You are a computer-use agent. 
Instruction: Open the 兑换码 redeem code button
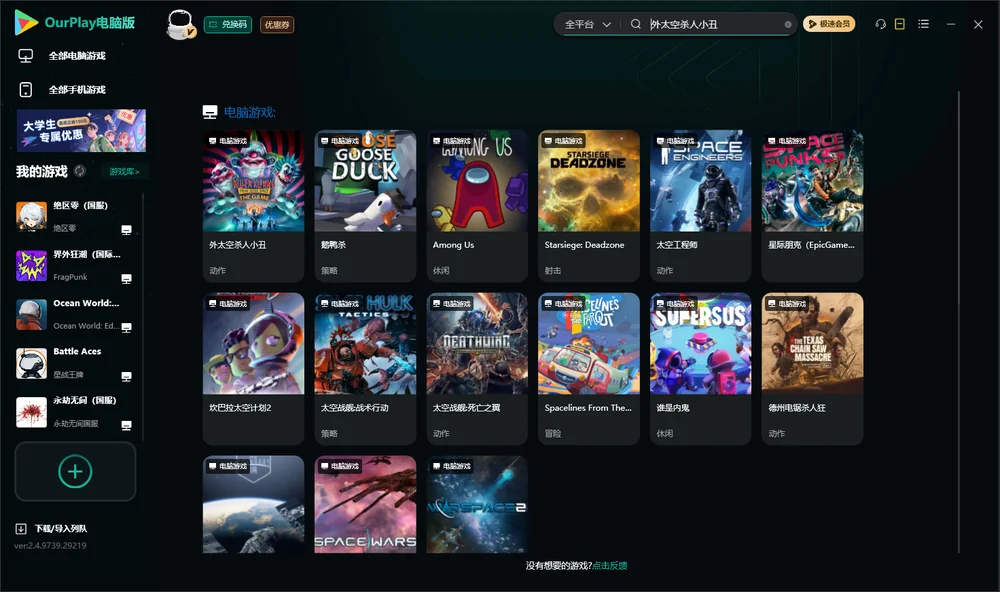coord(228,24)
